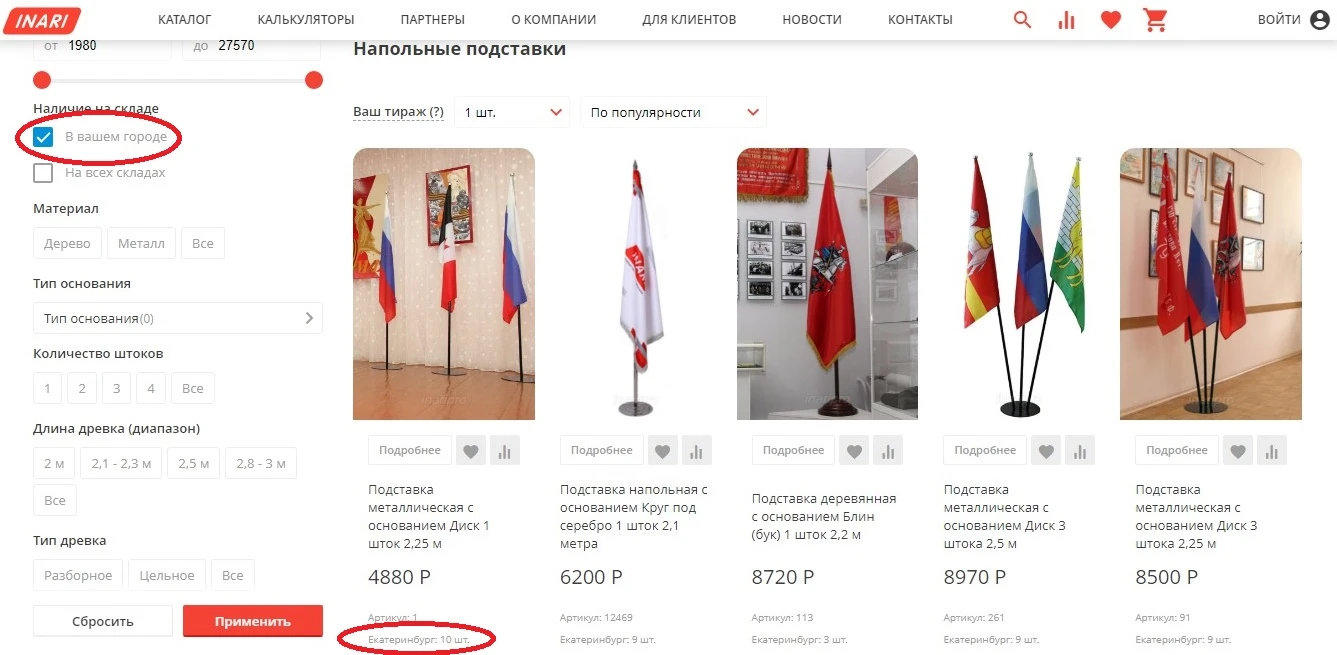Open favorites heart icon in header
The height and width of the screenshot is (655, 1337).
(x=1111, y=19)
